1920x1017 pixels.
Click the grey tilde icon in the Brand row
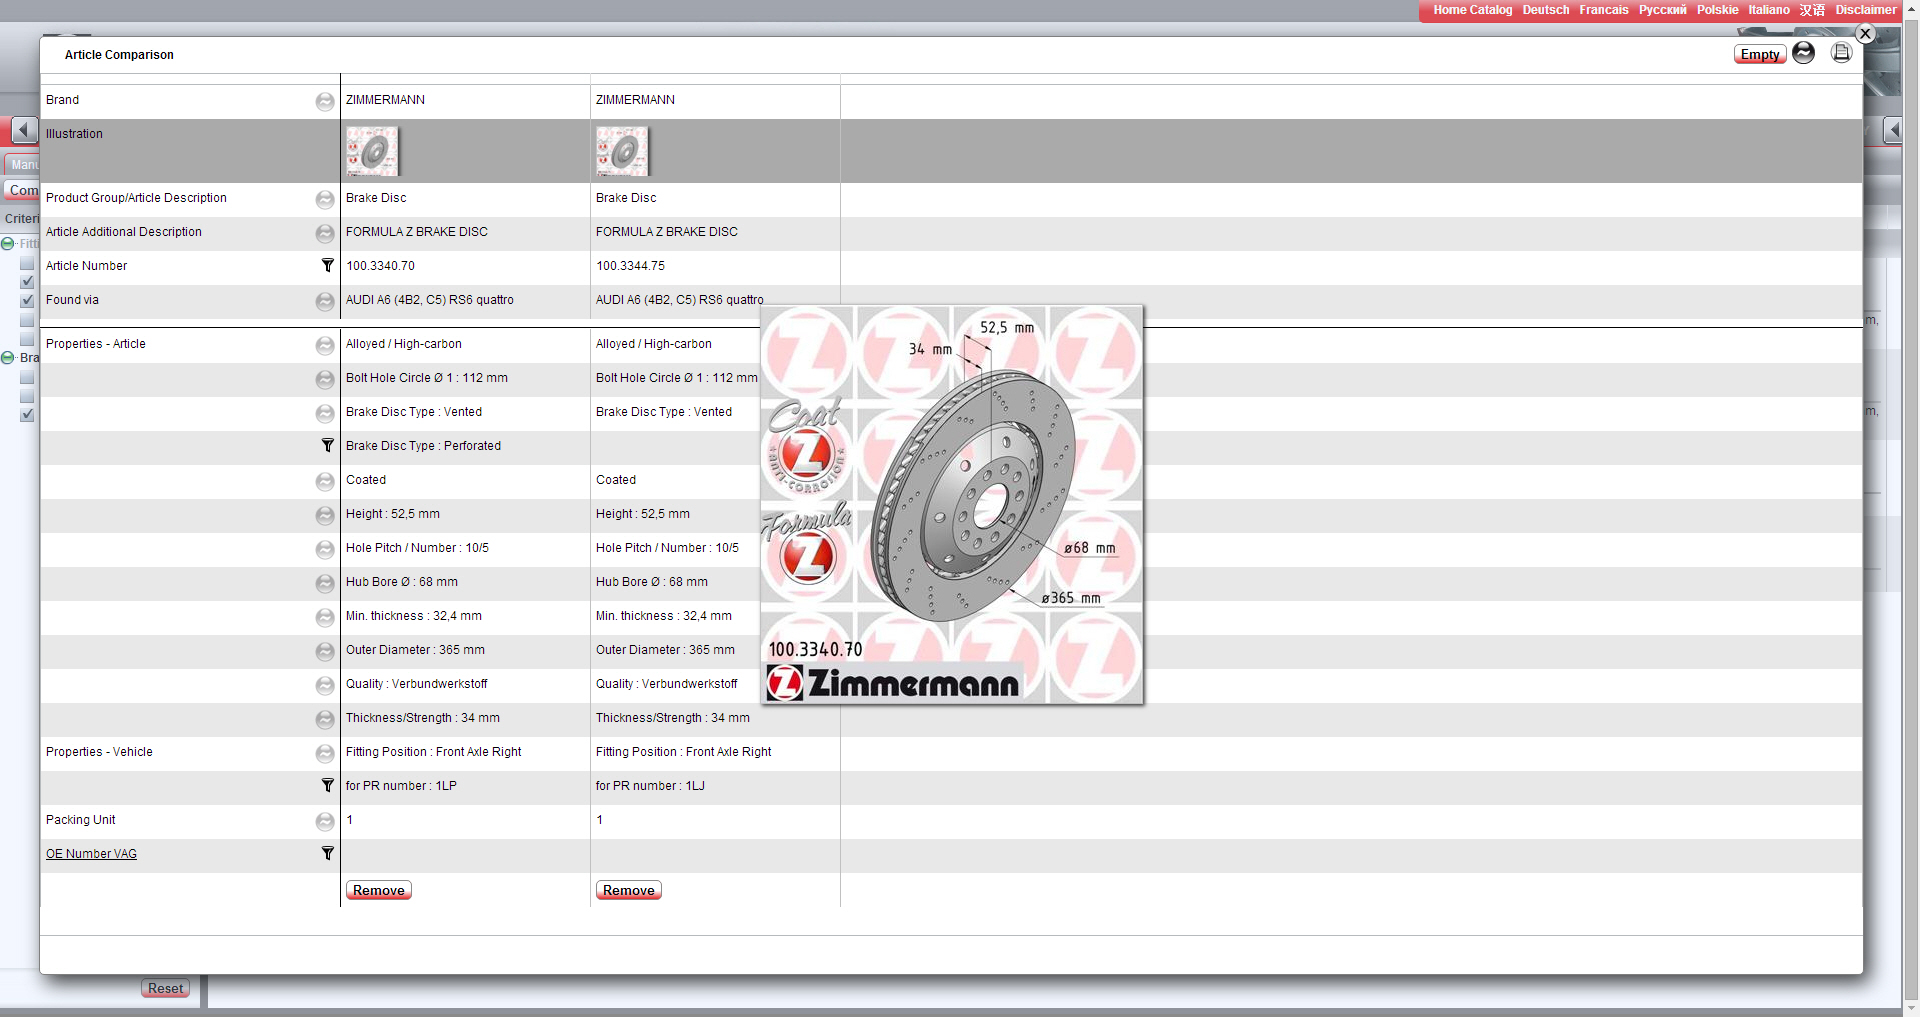(x=325, y=101)
